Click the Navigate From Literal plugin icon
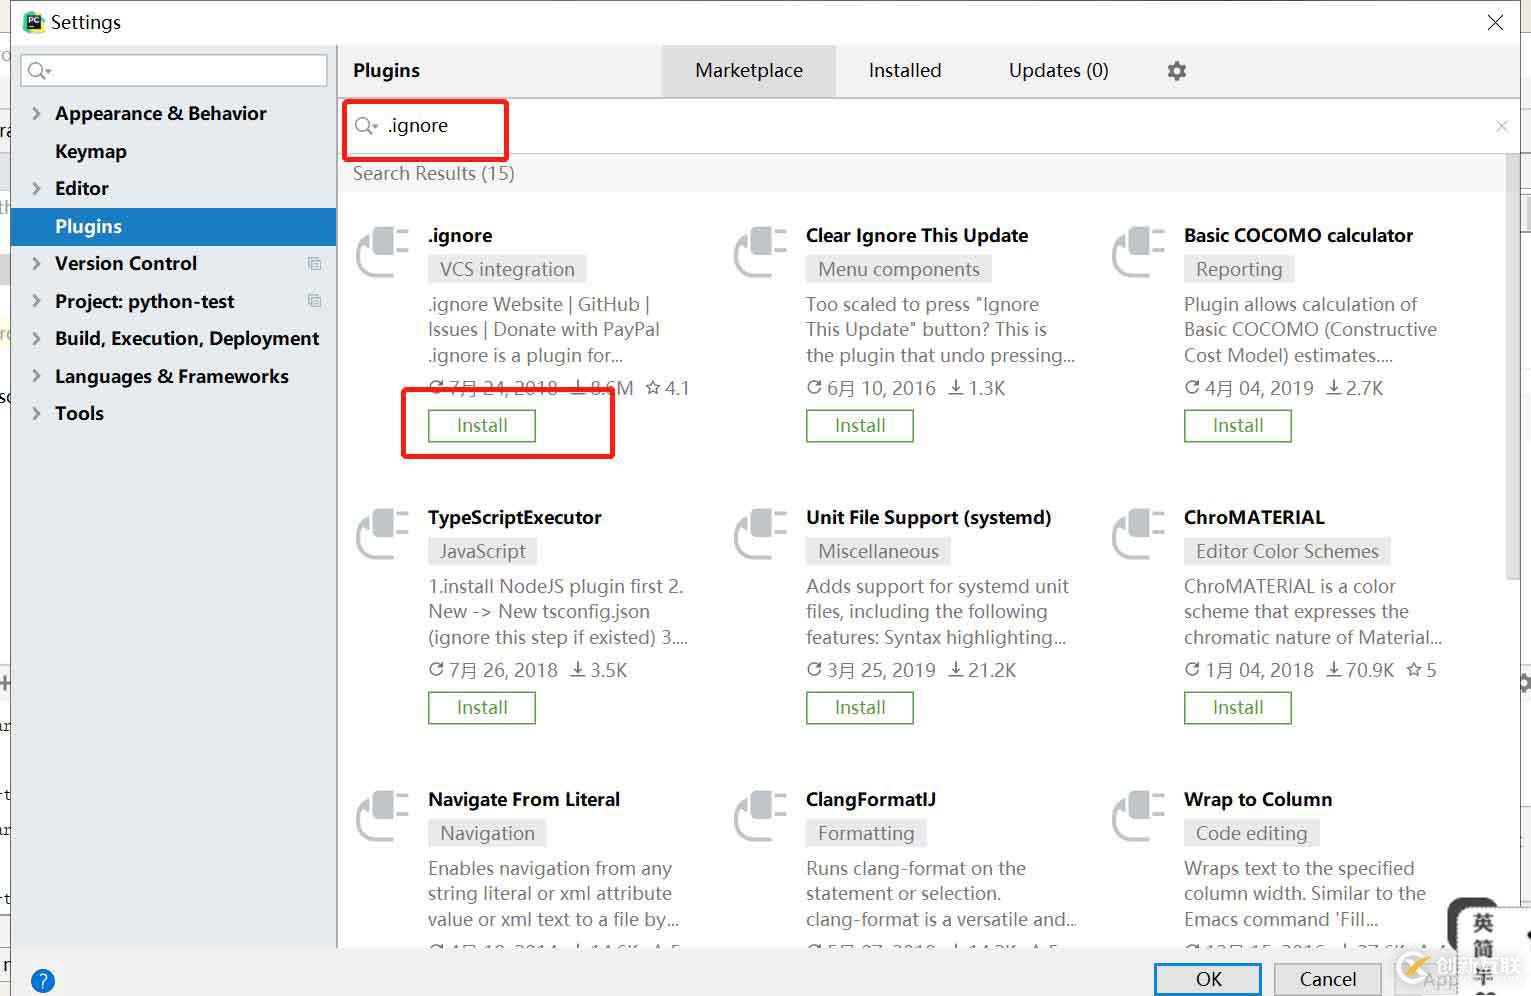 (x=383, y=816)
